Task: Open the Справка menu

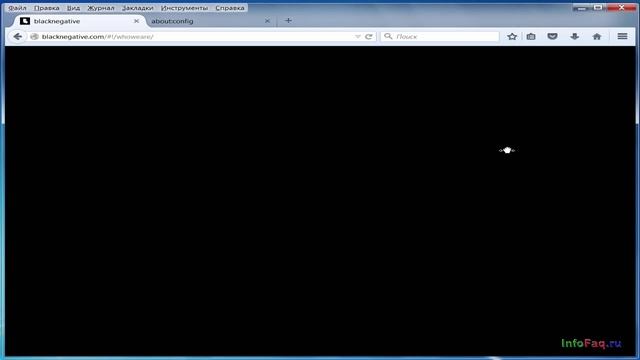Action: coord(230,8)
